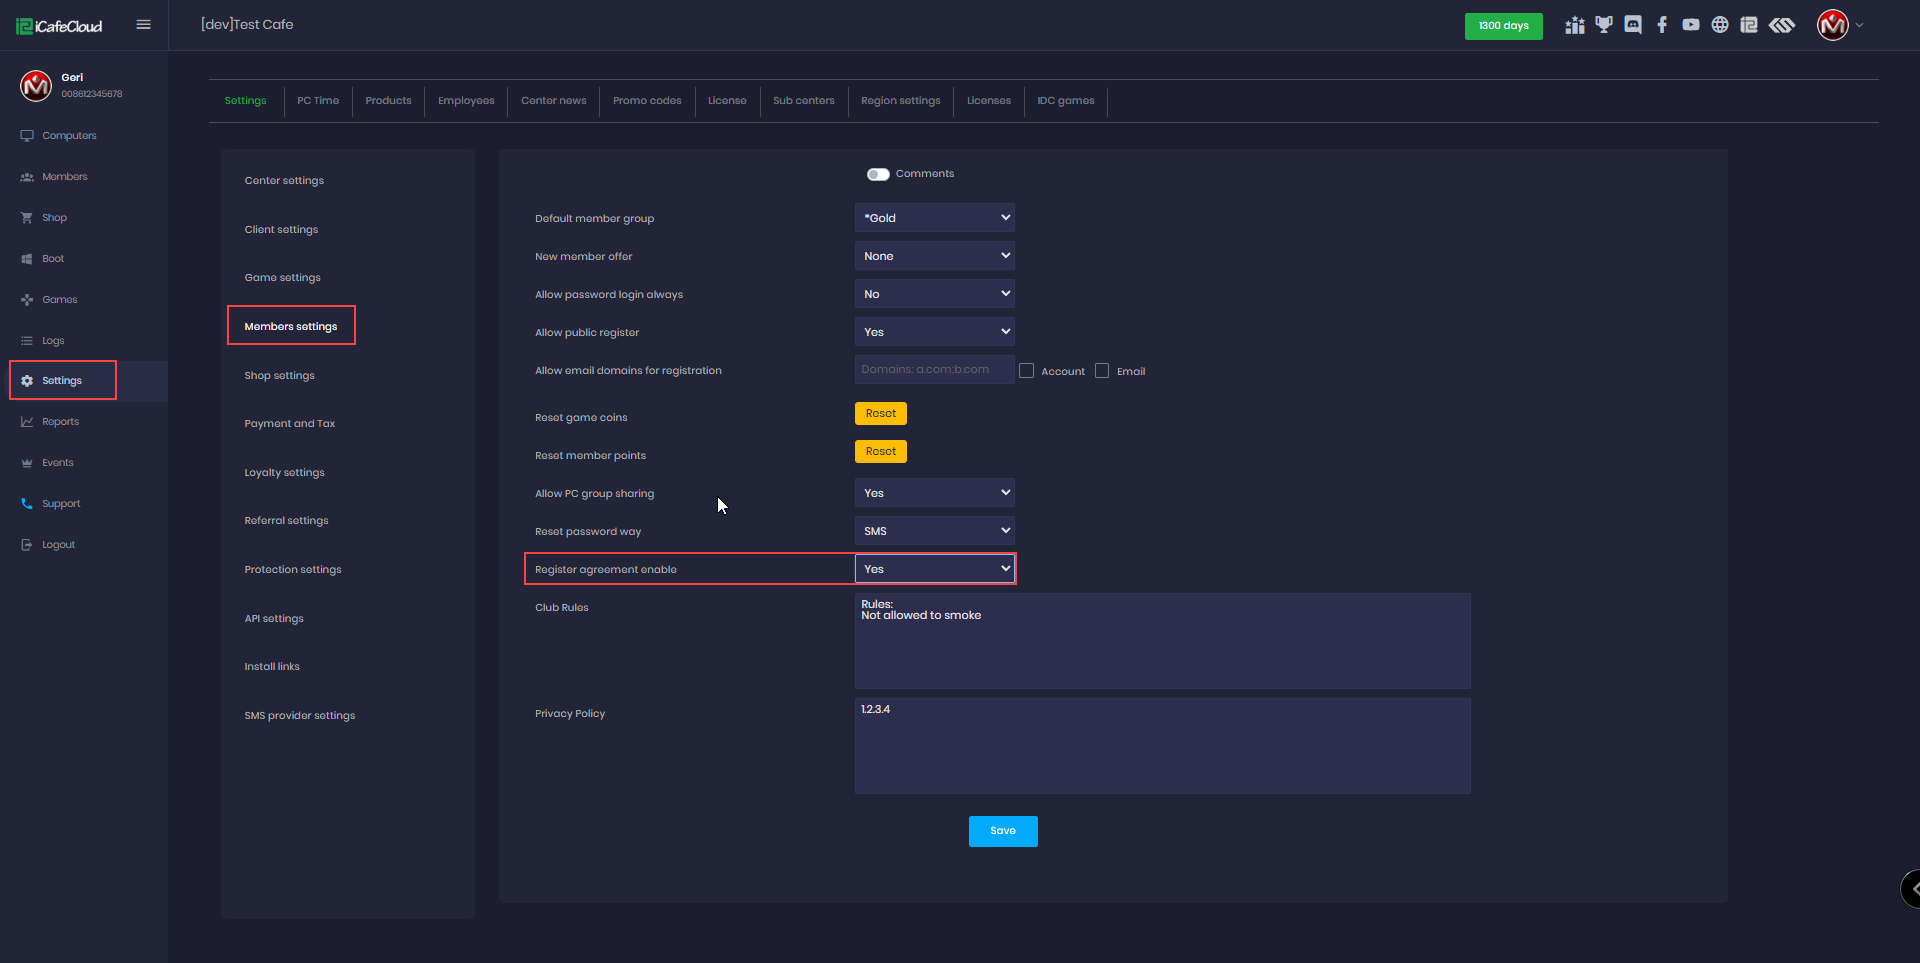Open the Loyalty settings section
This screenshot has height=963, width=1920.
click(285, 473)
